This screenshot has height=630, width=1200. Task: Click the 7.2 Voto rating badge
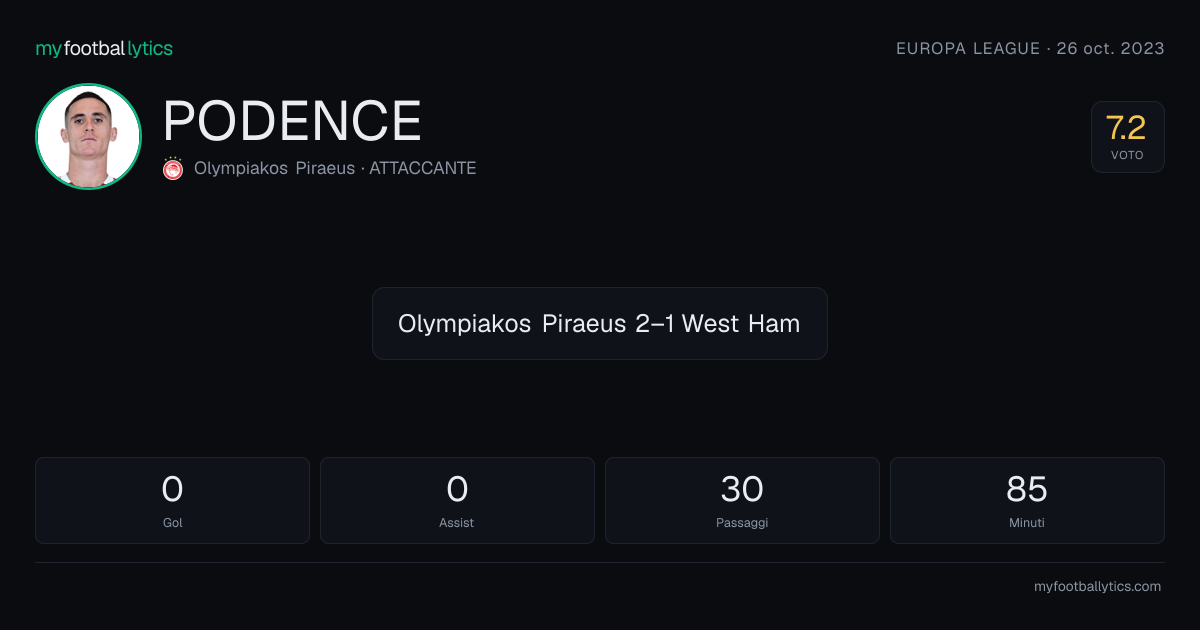coord(1127,137)
